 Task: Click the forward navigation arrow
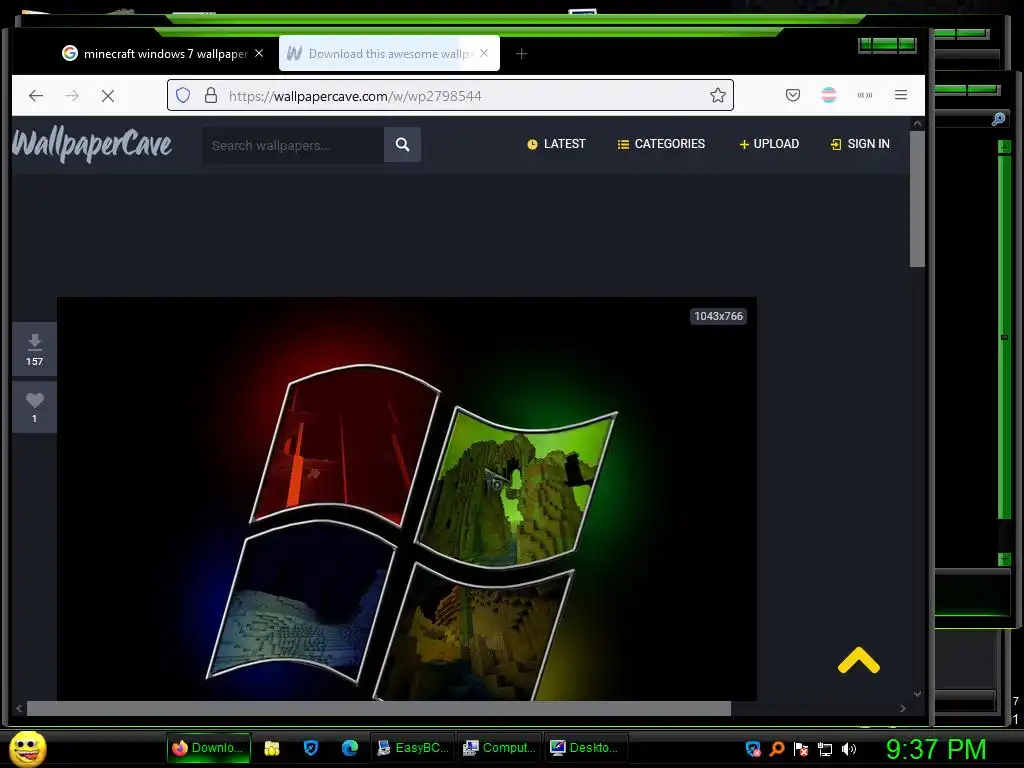(72, 96)
